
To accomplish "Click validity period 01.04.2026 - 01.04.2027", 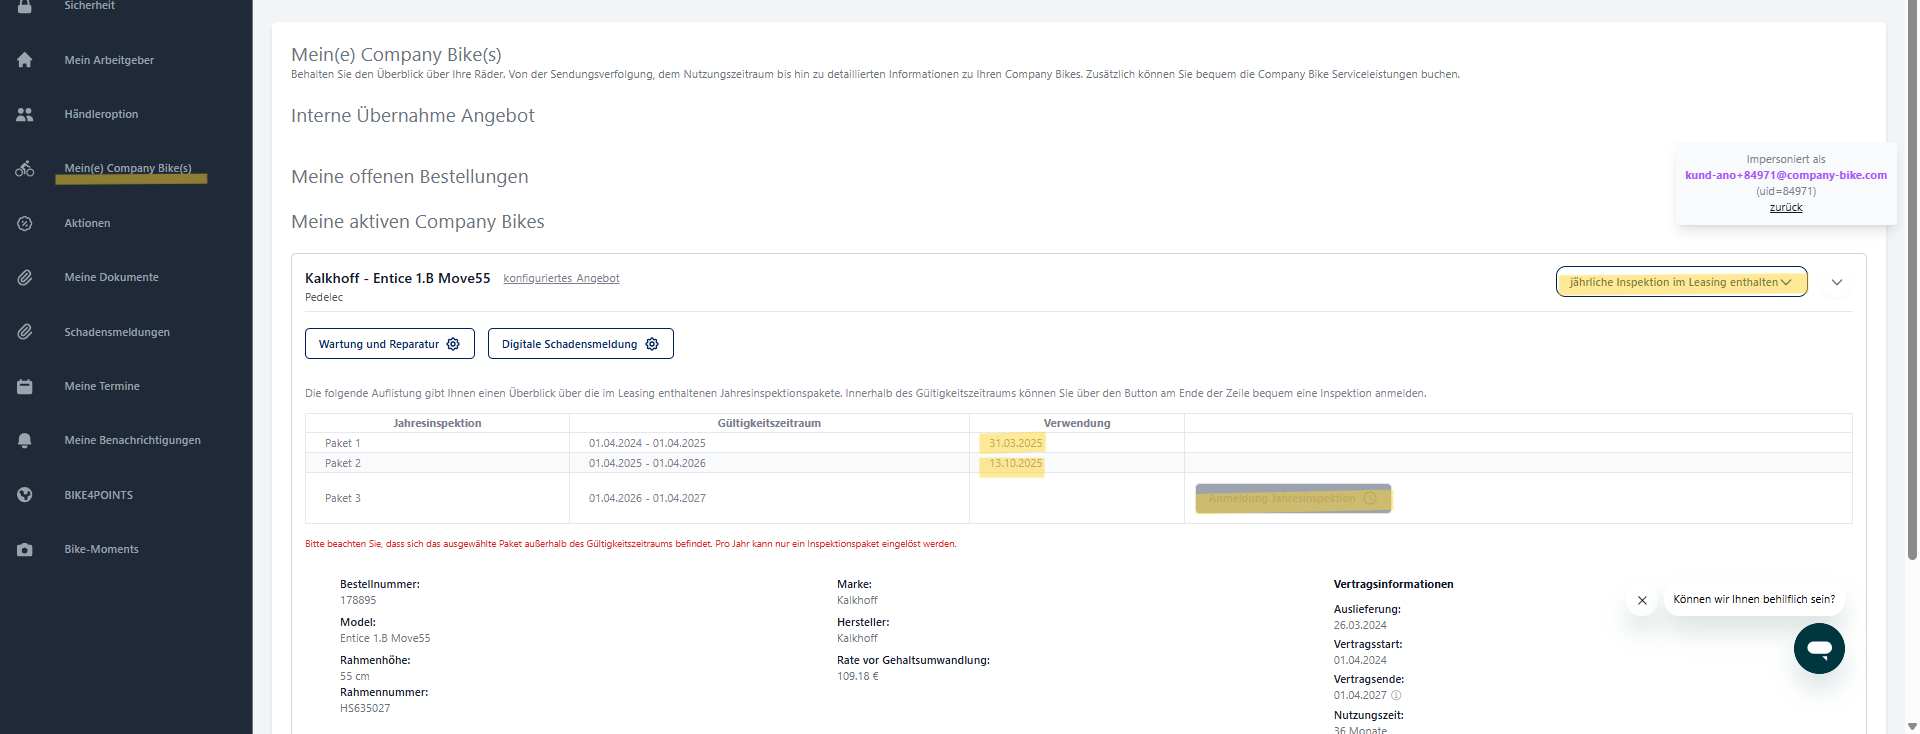I will click(x=647, y=498).
